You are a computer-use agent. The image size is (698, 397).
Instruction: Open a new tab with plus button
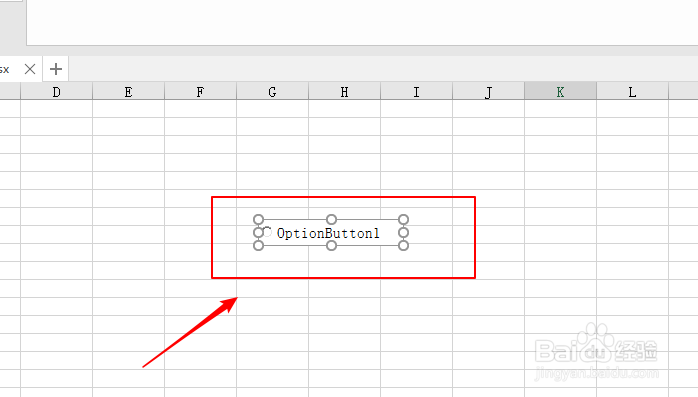point(56,69)
